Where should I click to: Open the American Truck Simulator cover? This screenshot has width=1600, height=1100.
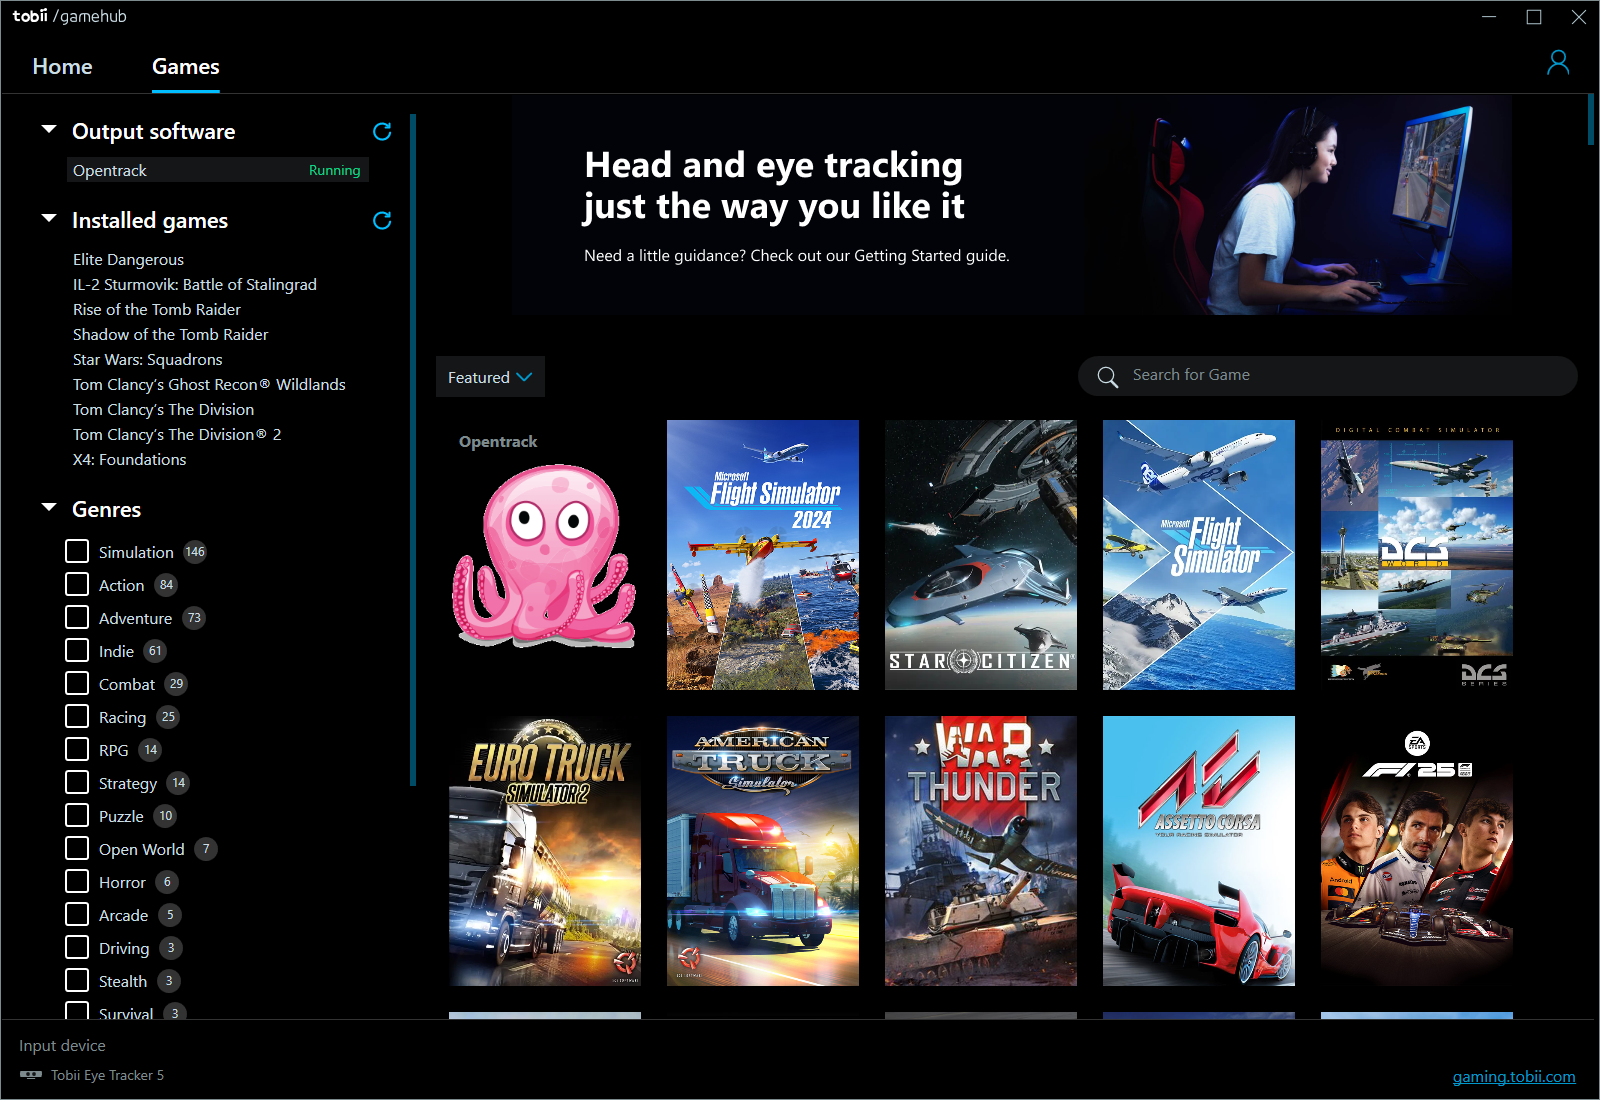[763, 851]
